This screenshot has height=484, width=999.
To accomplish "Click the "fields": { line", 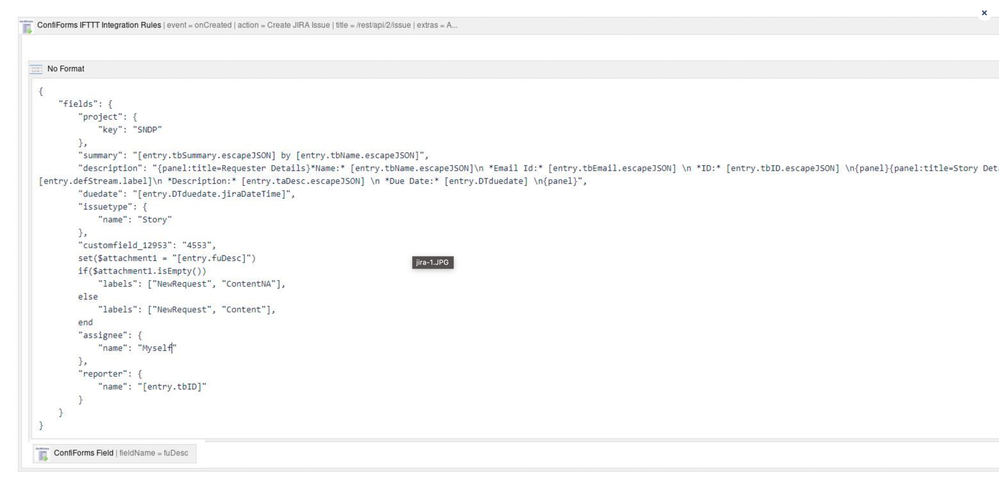I will (x=85, y=104).
